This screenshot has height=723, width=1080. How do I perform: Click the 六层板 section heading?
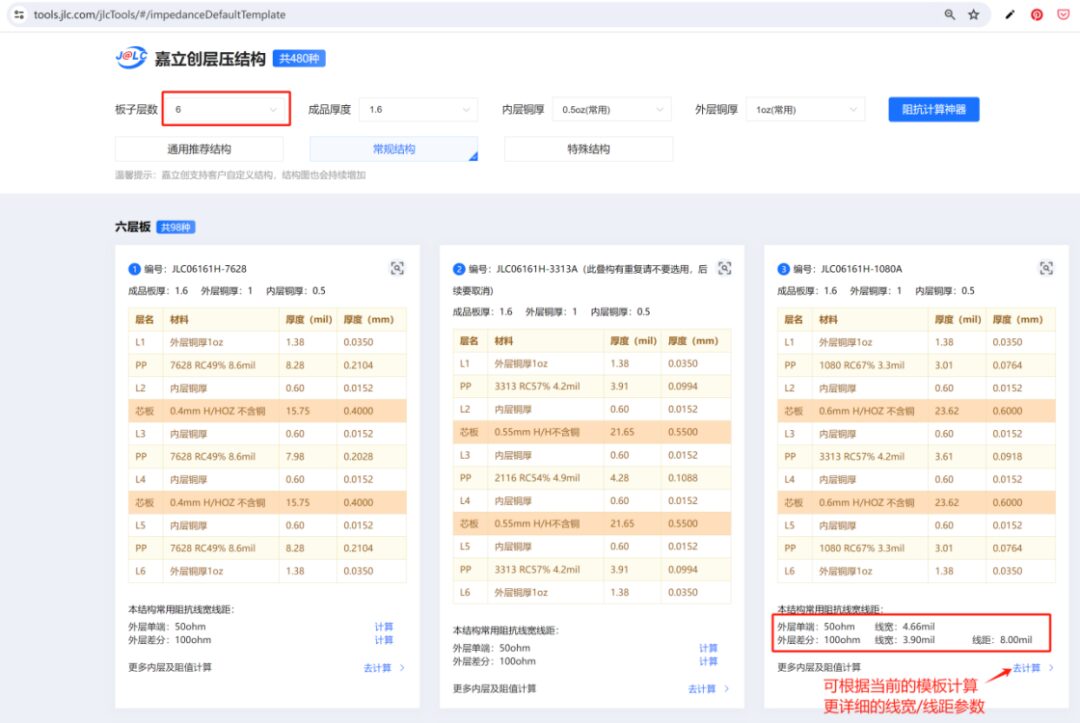pyautogui.click(x=132, y=227)
